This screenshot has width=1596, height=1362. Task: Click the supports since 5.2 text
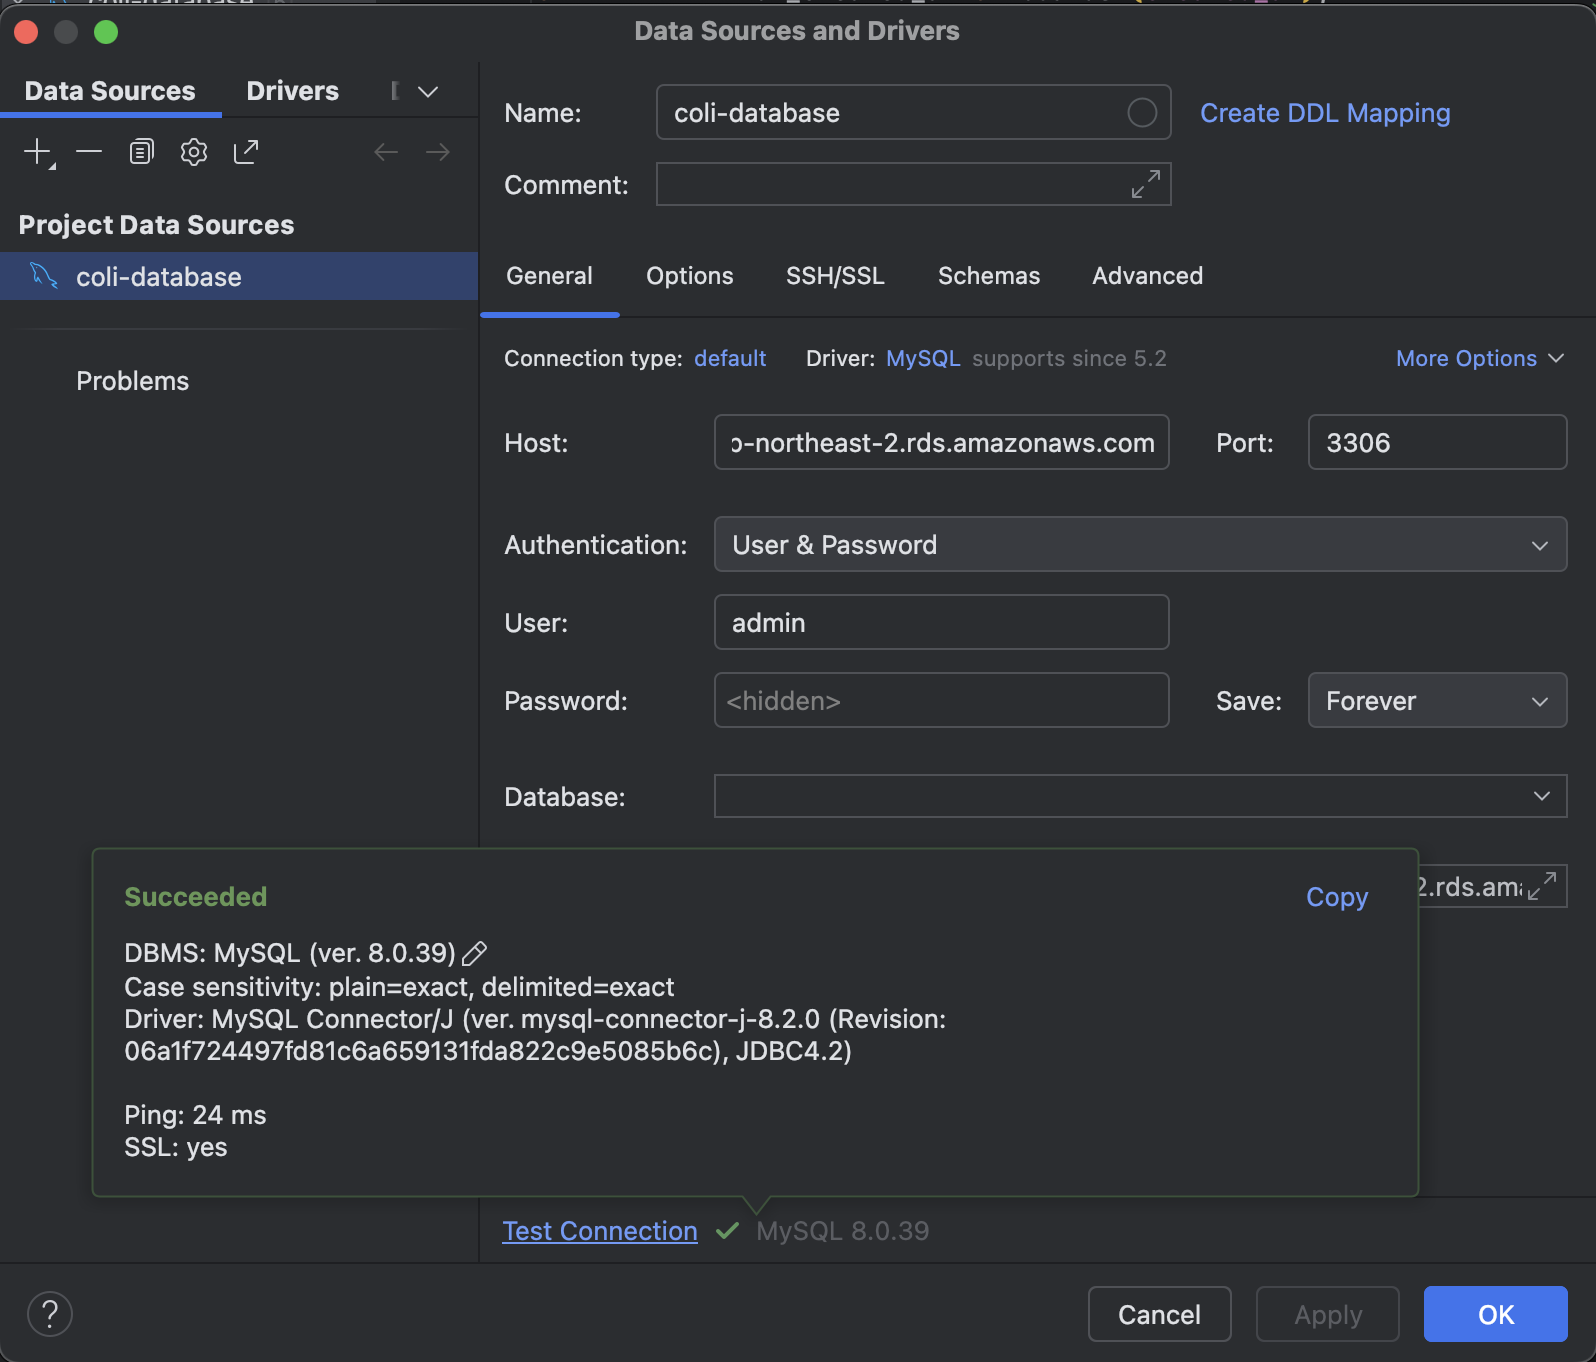[1069, 358]
